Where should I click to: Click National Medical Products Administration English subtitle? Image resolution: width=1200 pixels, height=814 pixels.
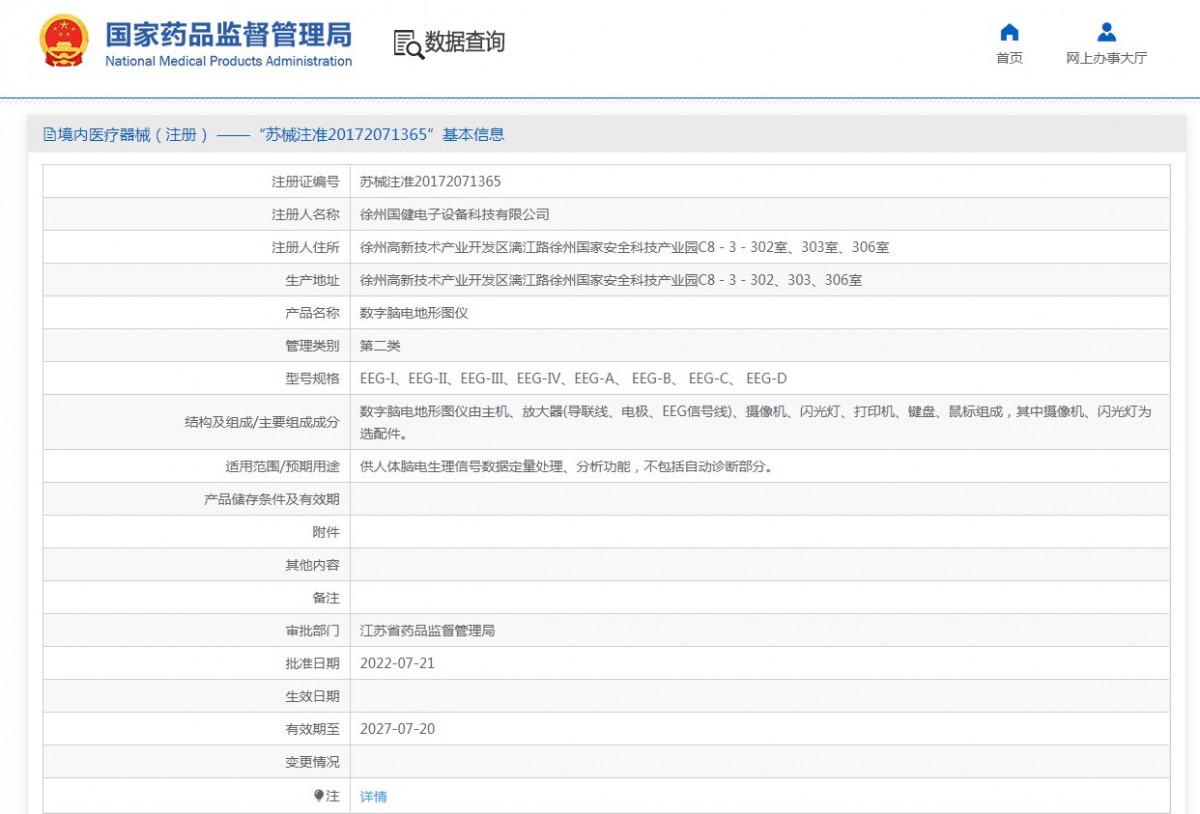pos(229,61)
